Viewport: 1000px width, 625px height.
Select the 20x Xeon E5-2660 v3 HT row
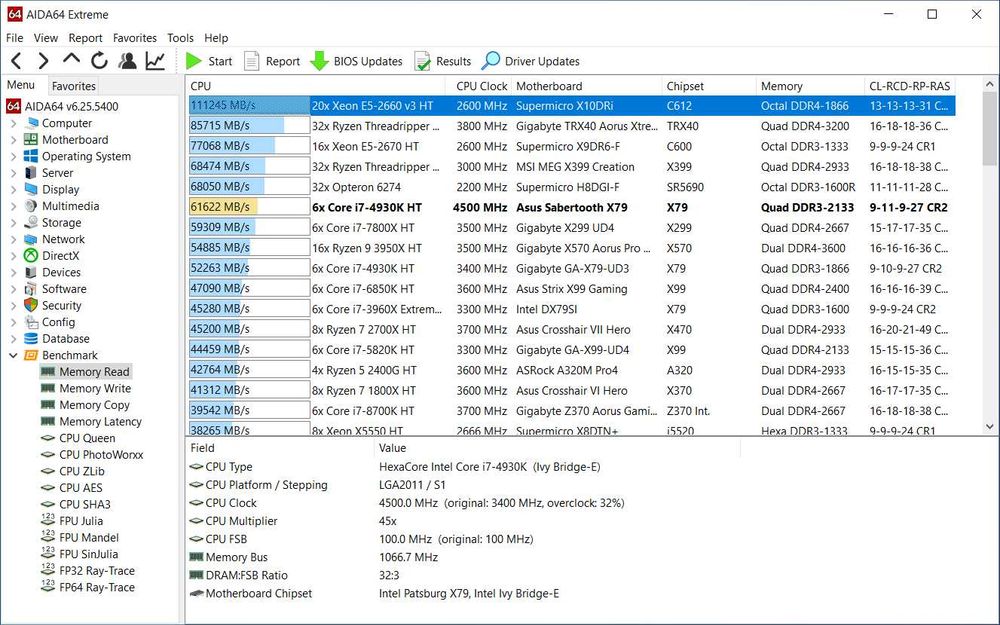(572, 106)
